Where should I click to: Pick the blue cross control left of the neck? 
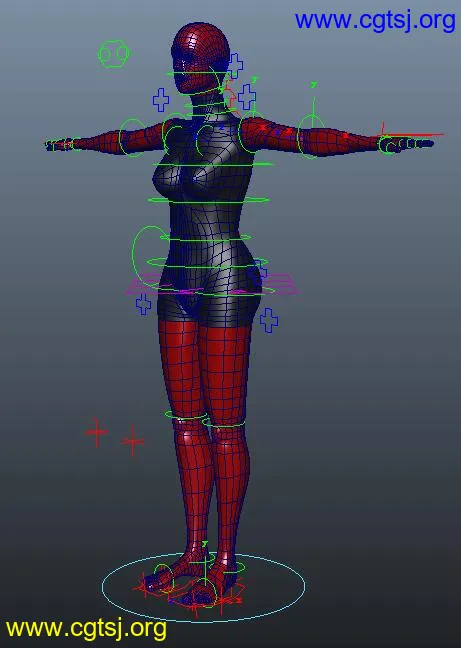161,100
